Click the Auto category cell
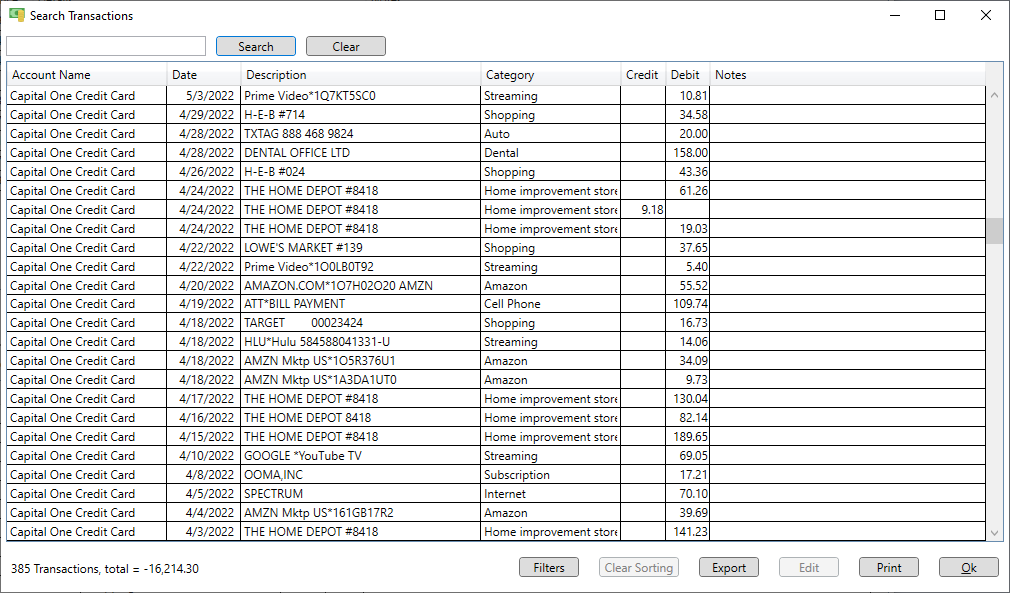The image size is (1010, 593). 551,134
